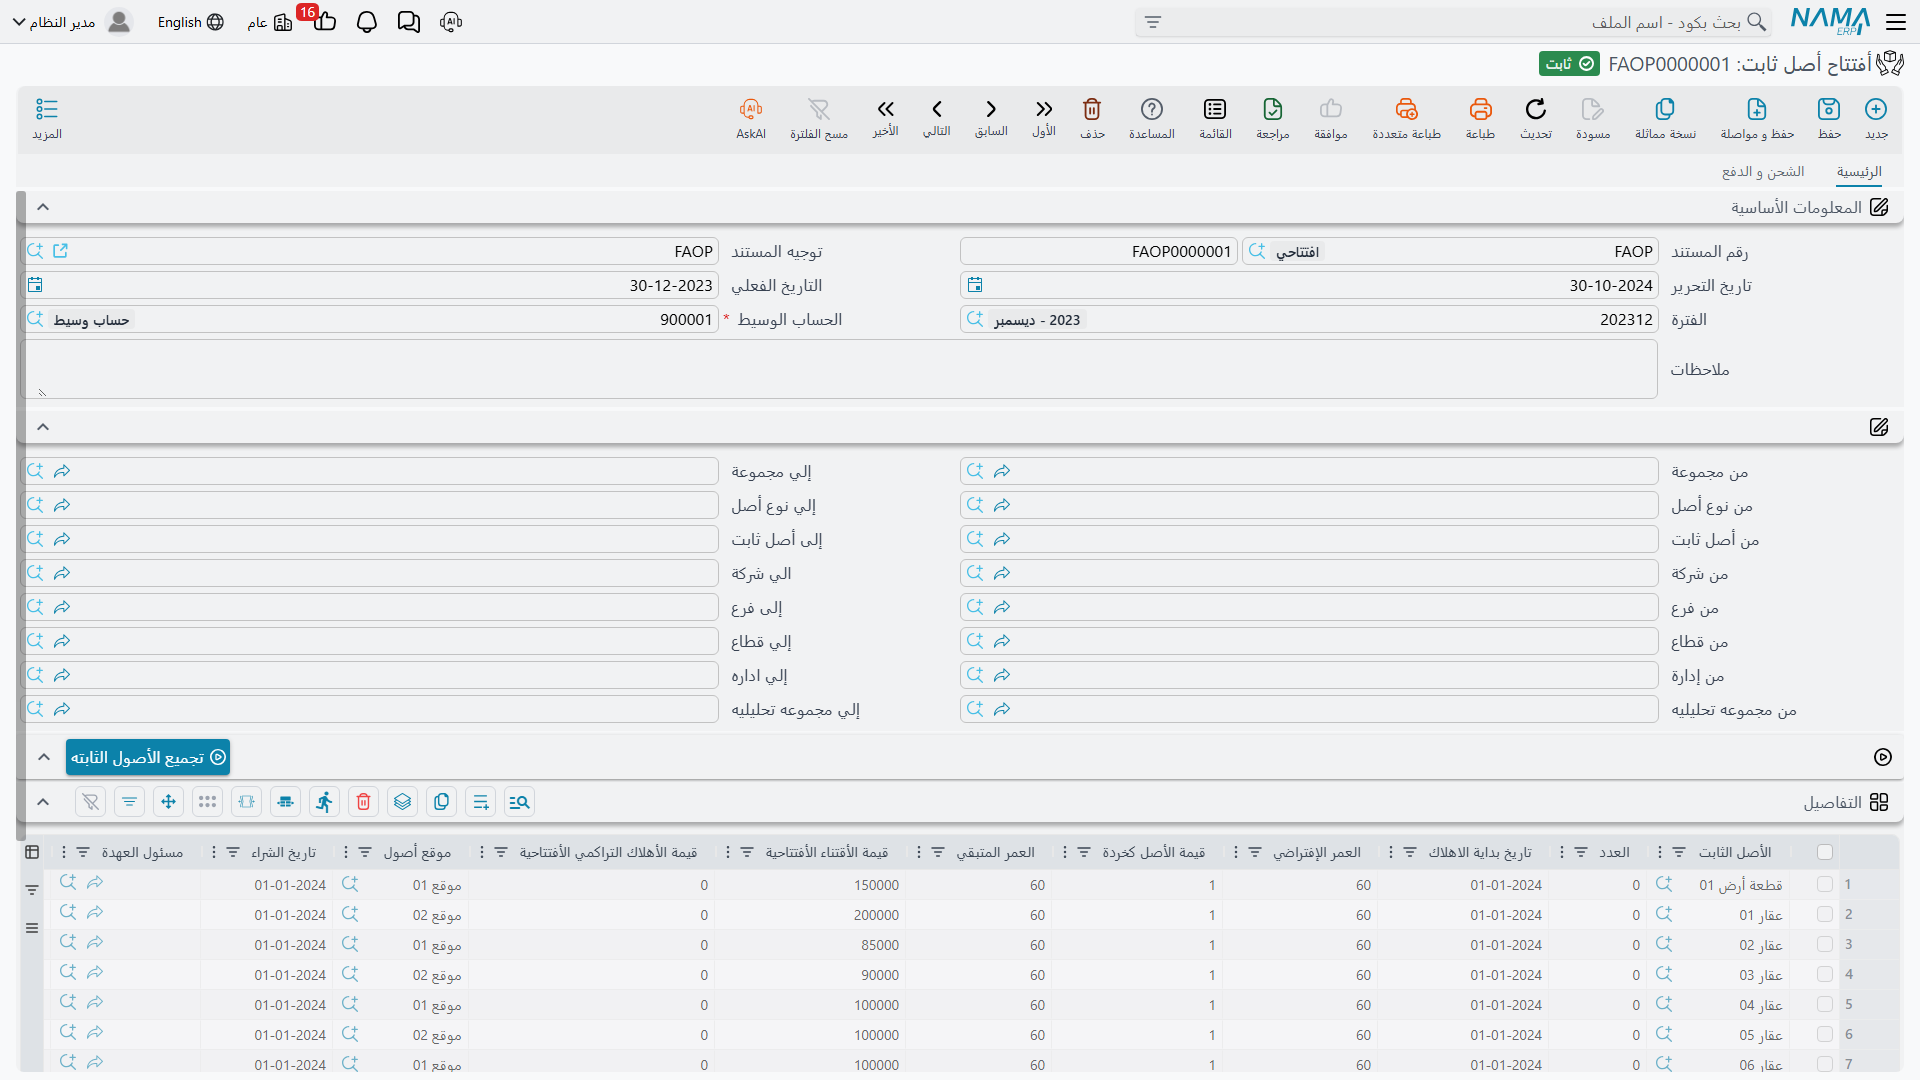
Task: Go to الأول first record arrow
Action: tap(1044, 109)
